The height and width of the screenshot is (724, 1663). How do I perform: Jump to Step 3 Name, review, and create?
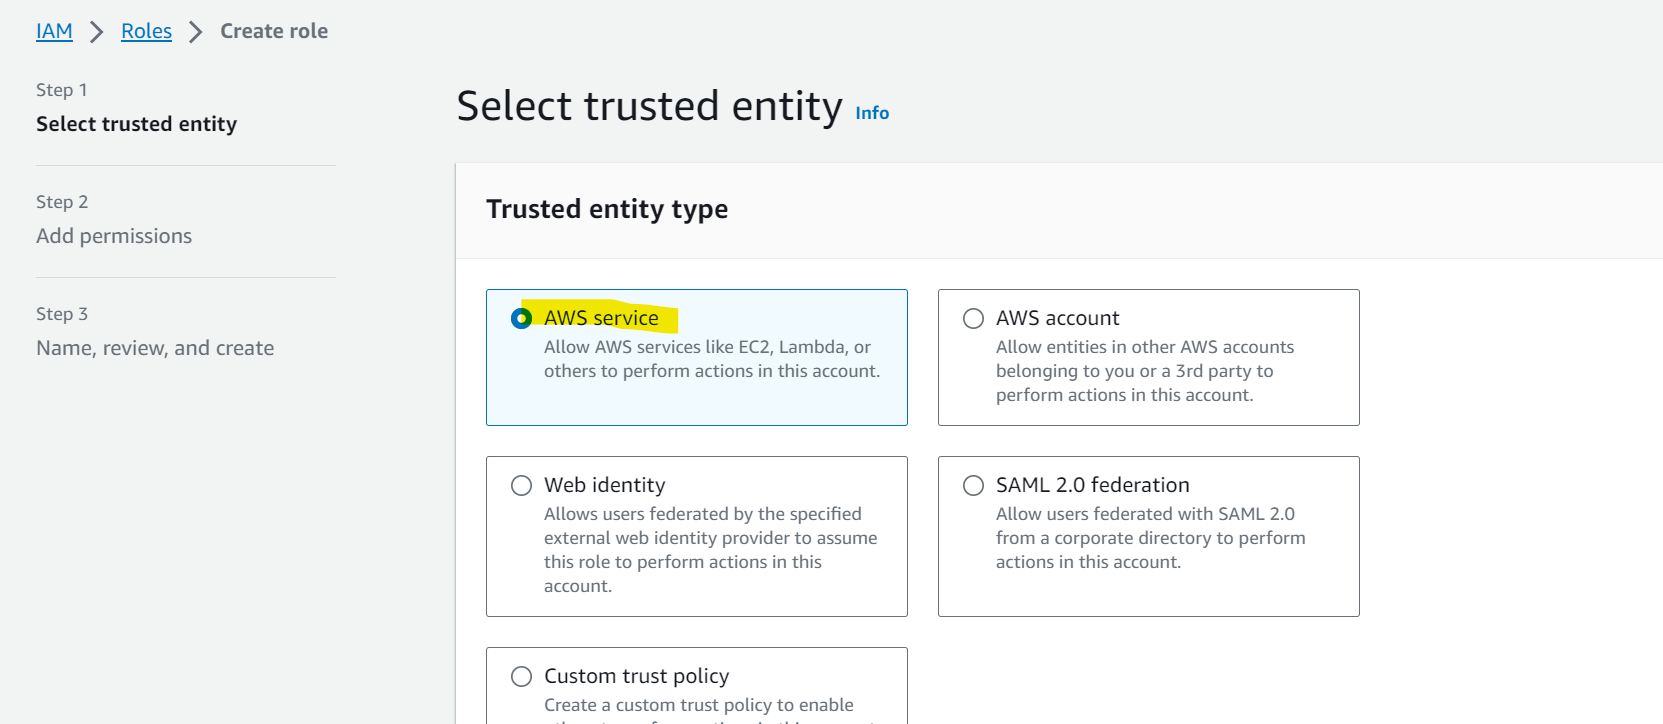point(155,348)
